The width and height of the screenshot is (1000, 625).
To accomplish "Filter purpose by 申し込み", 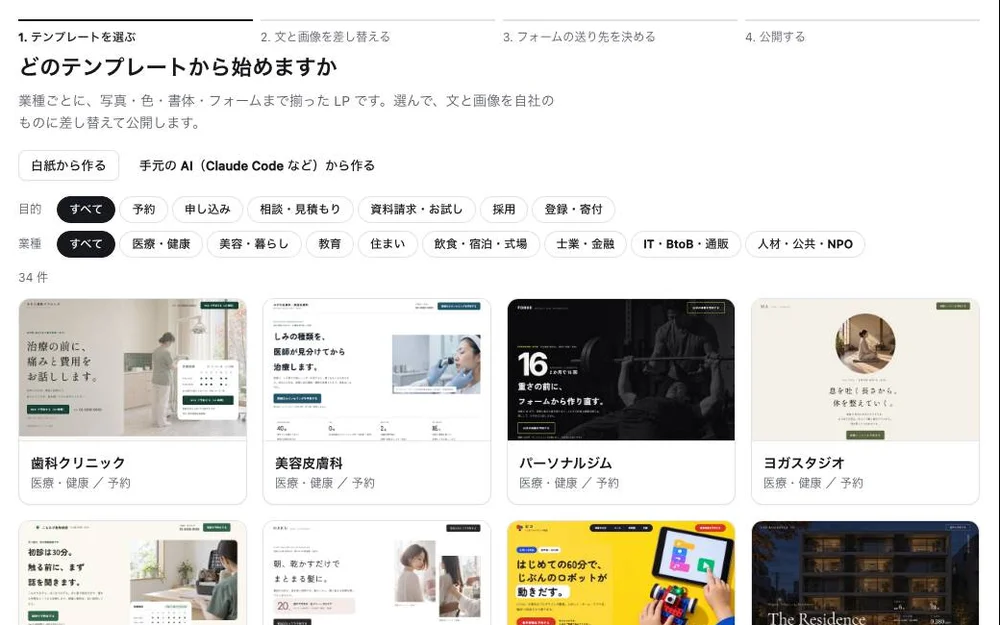I will point(207,209).
